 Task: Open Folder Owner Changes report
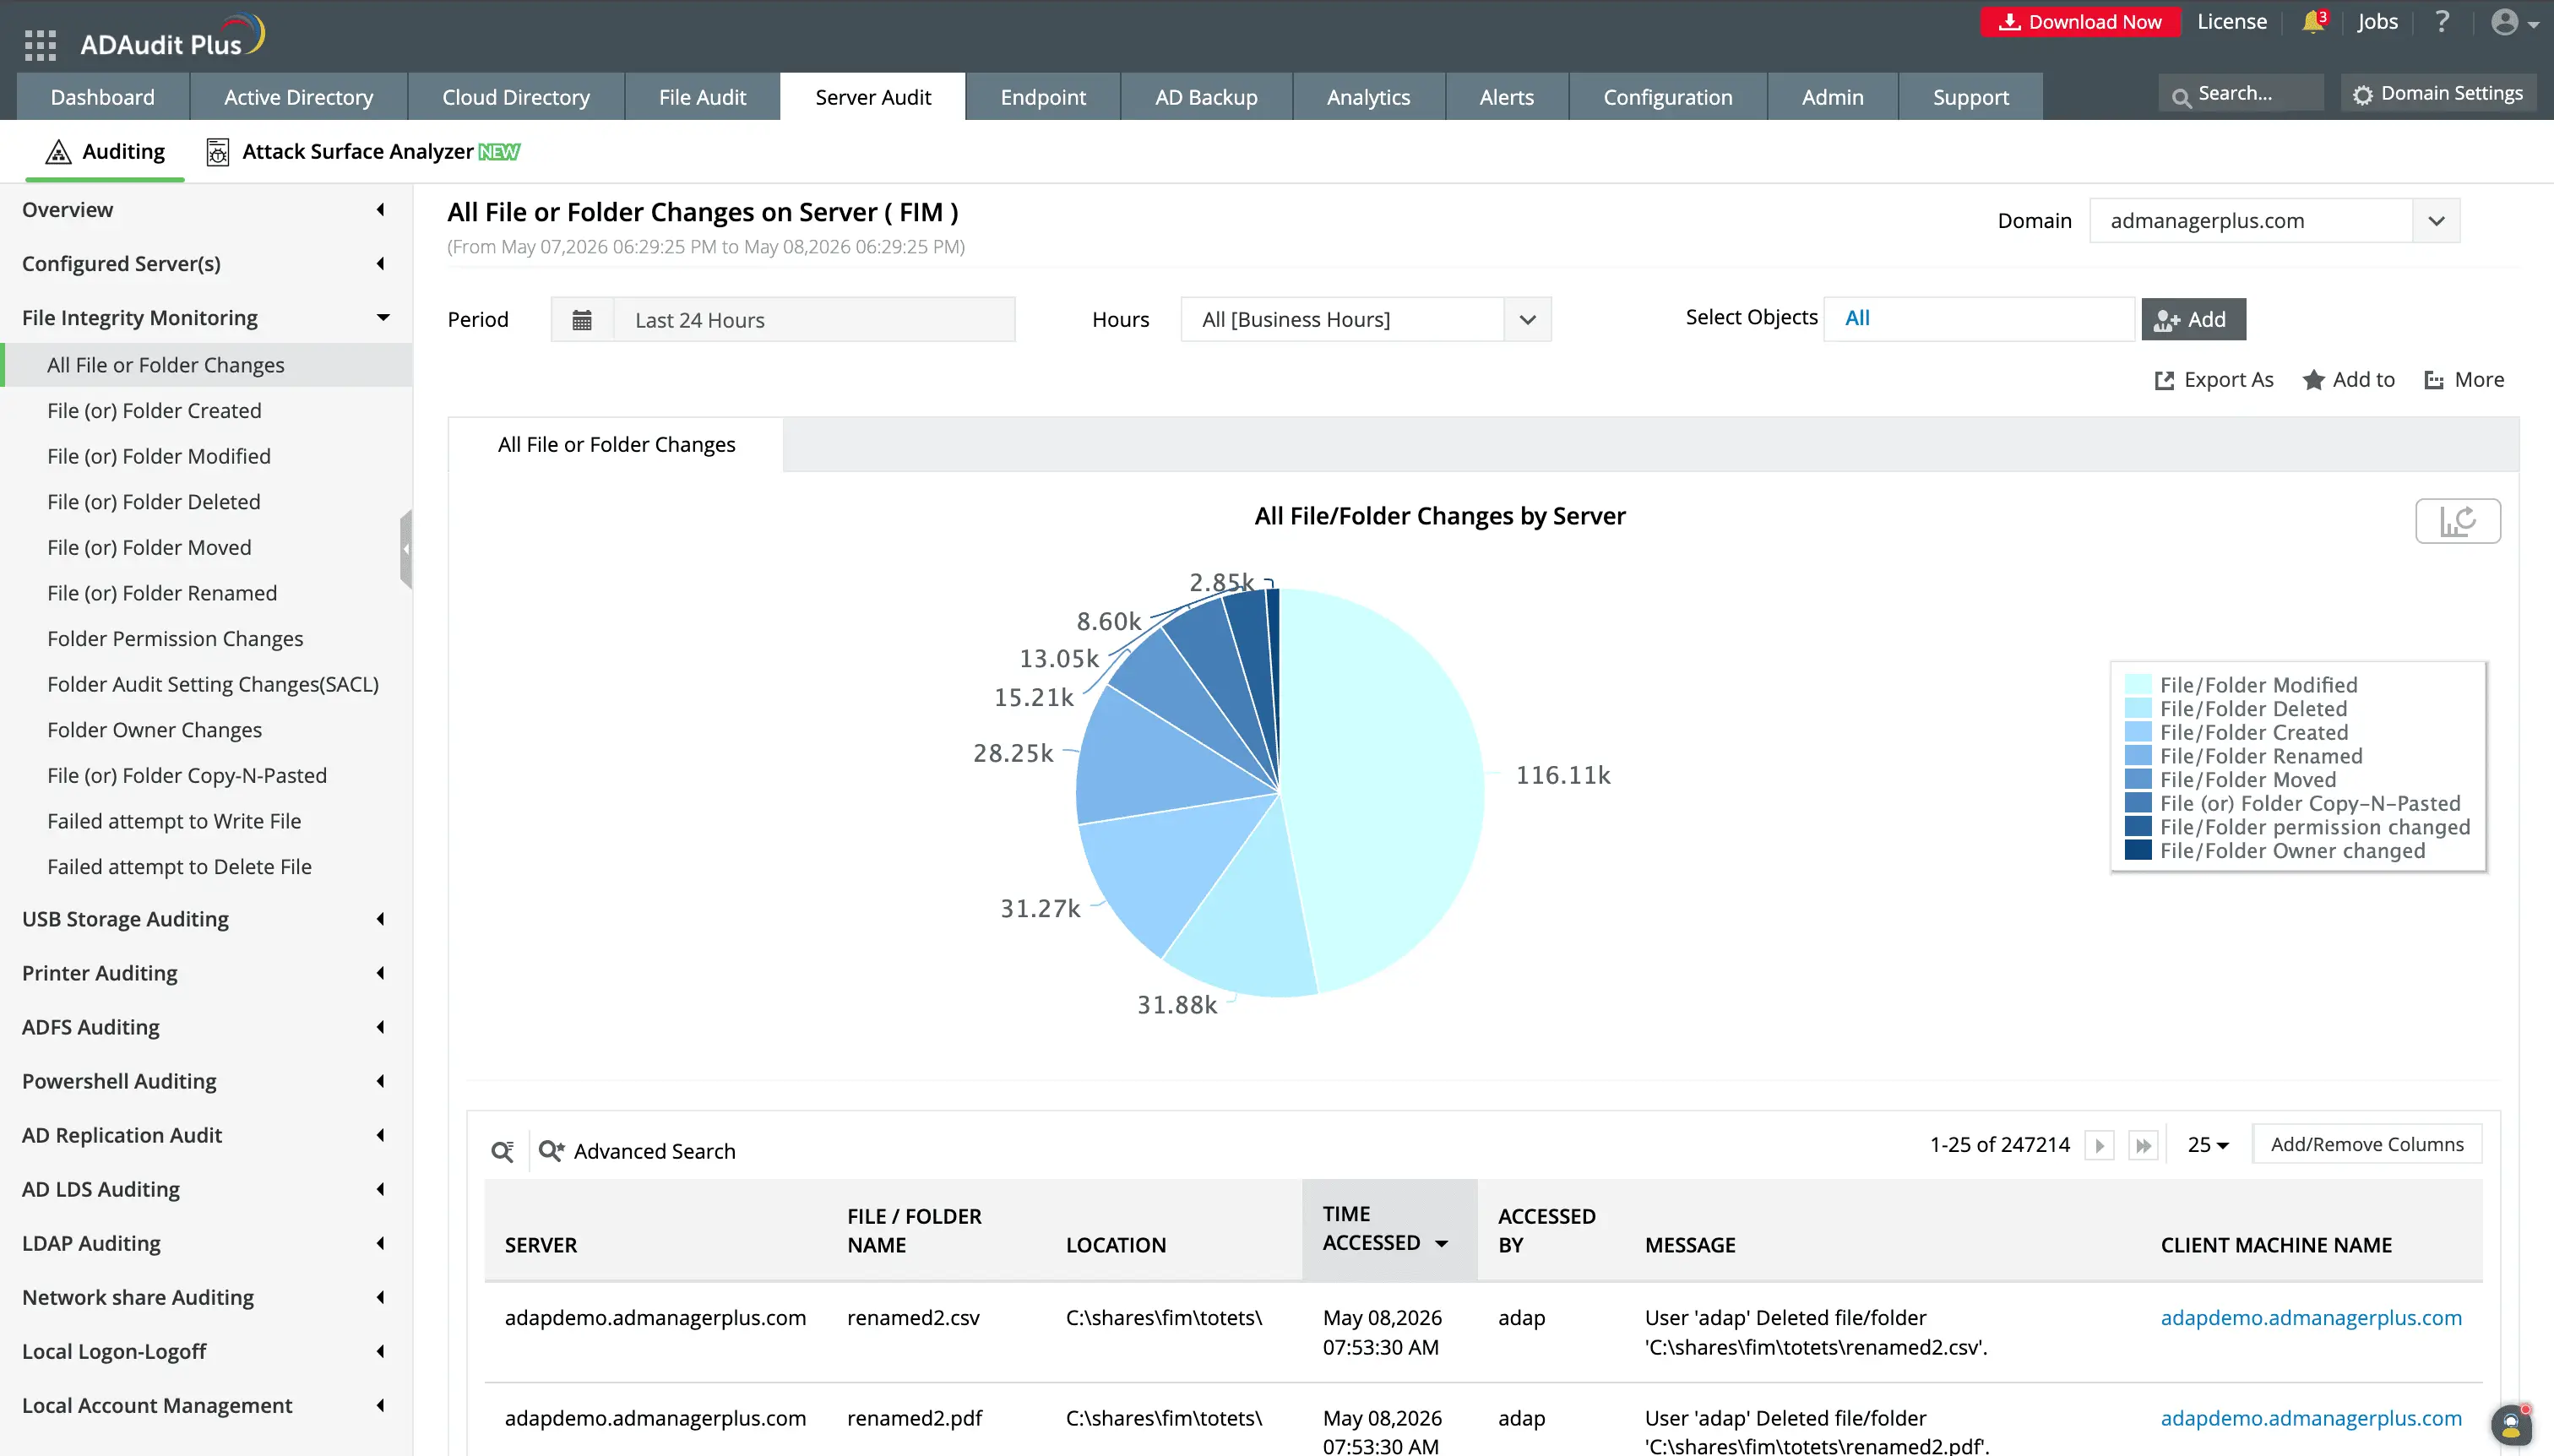click(x=154, y=730)
